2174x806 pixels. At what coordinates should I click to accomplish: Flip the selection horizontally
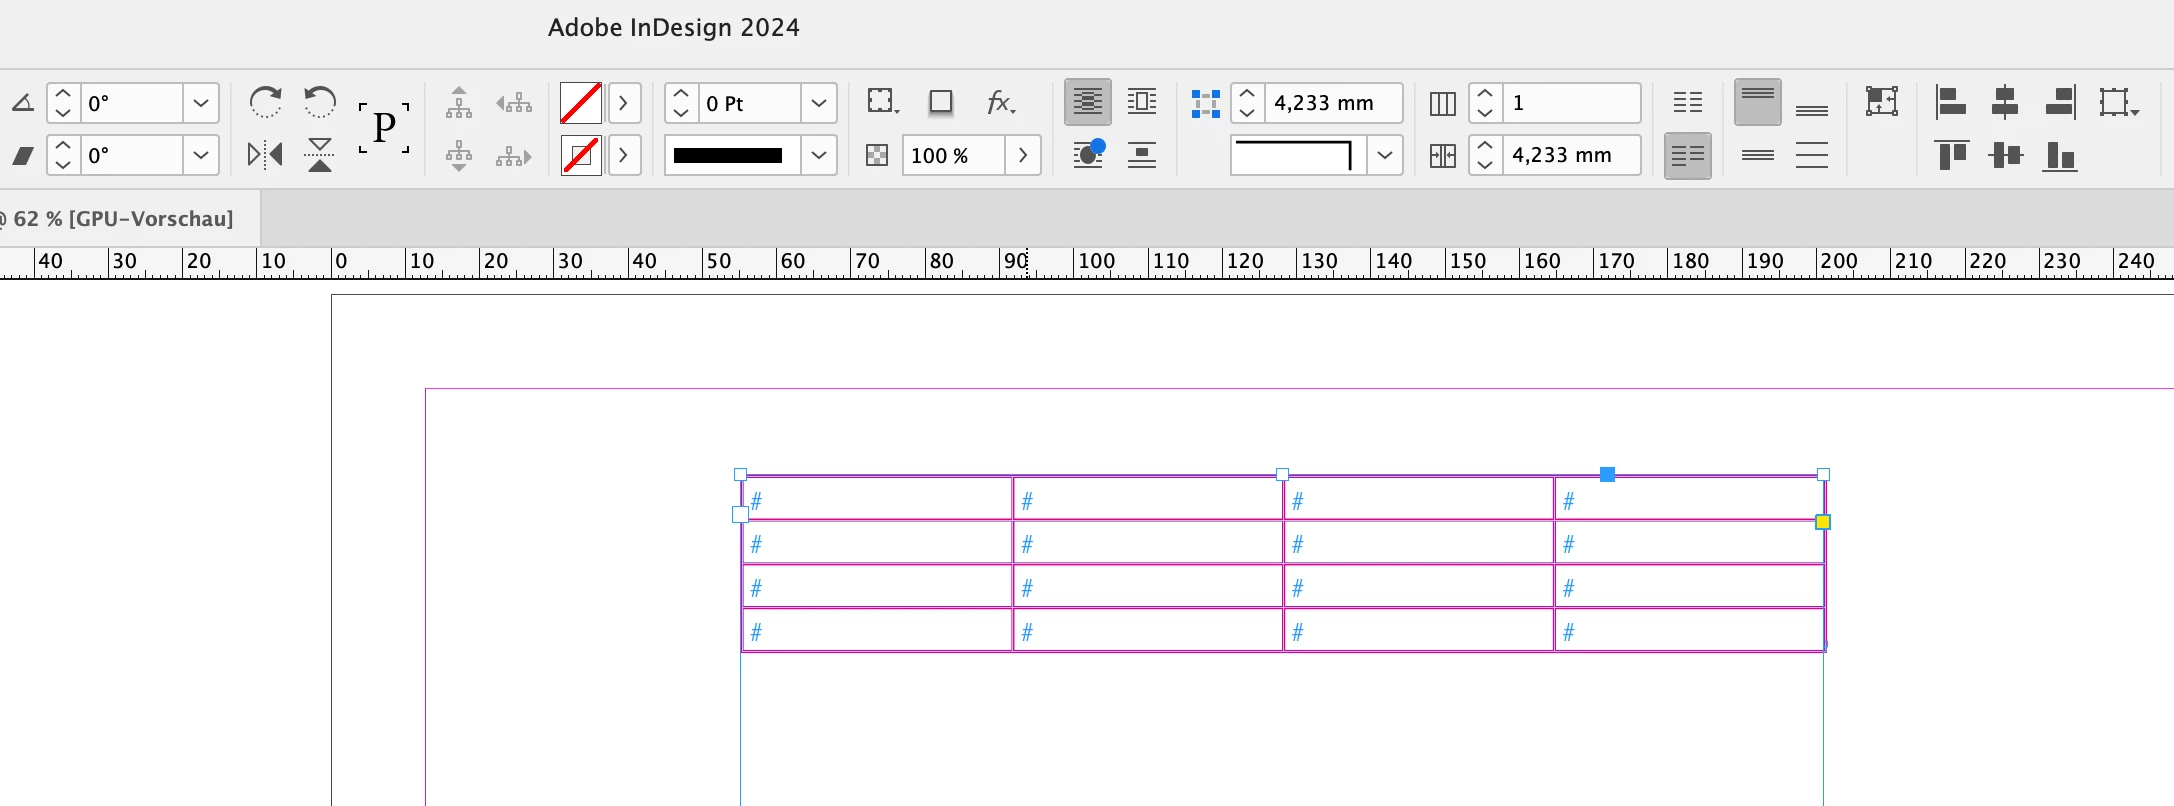coord(265,155)
